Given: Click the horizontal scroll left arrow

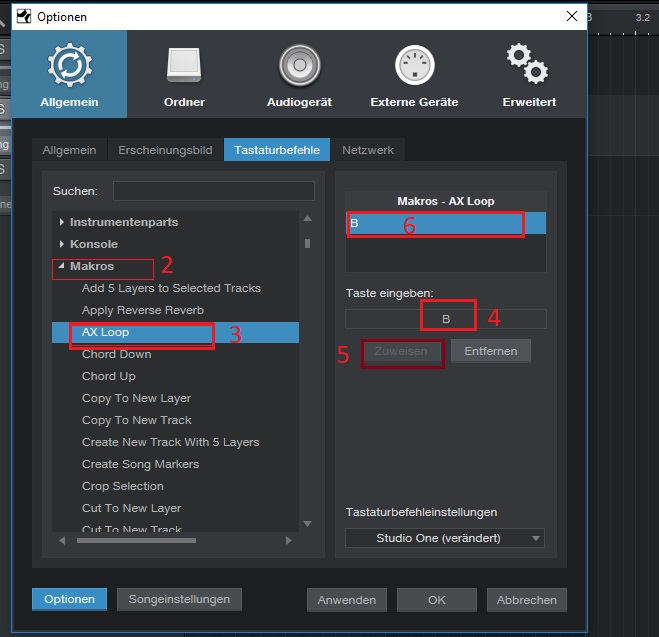Looking at the screenshot, I should click(x=62, y=541).
